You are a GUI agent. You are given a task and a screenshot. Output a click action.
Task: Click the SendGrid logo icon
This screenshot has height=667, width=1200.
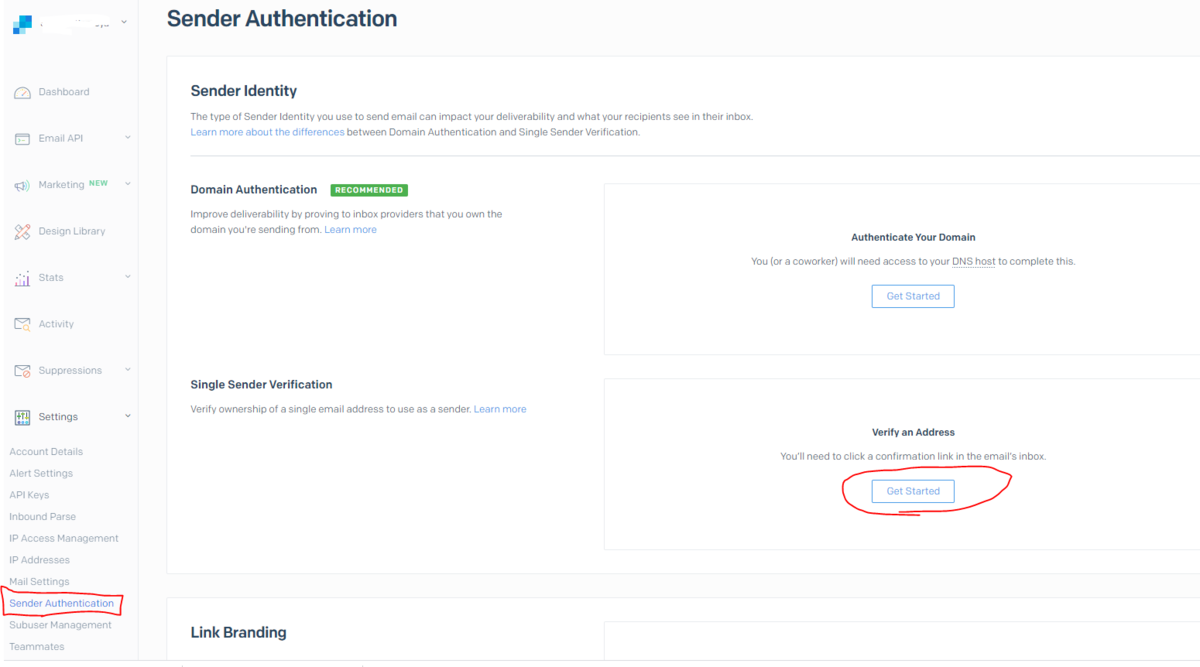(22, 25)
